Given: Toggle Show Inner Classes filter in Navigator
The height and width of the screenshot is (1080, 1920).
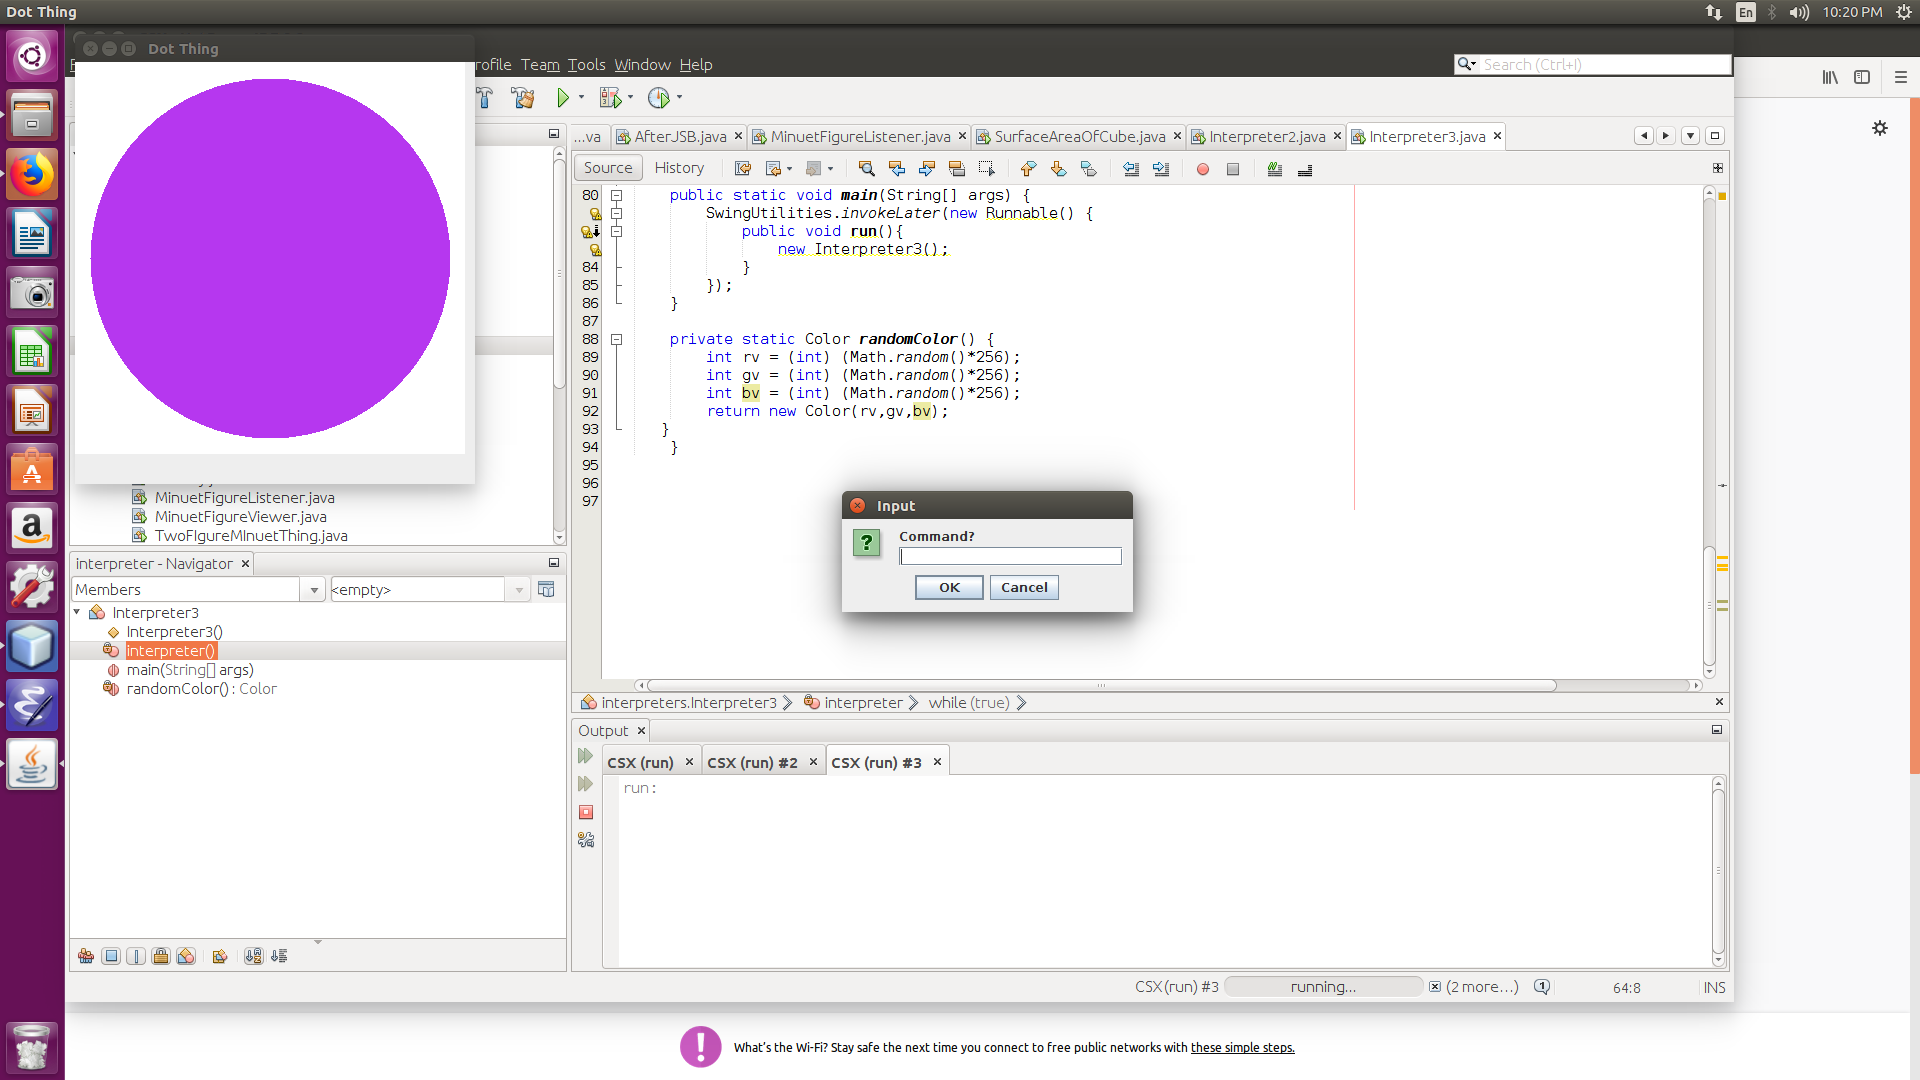Looking at the screenshot, I should 186,957.
